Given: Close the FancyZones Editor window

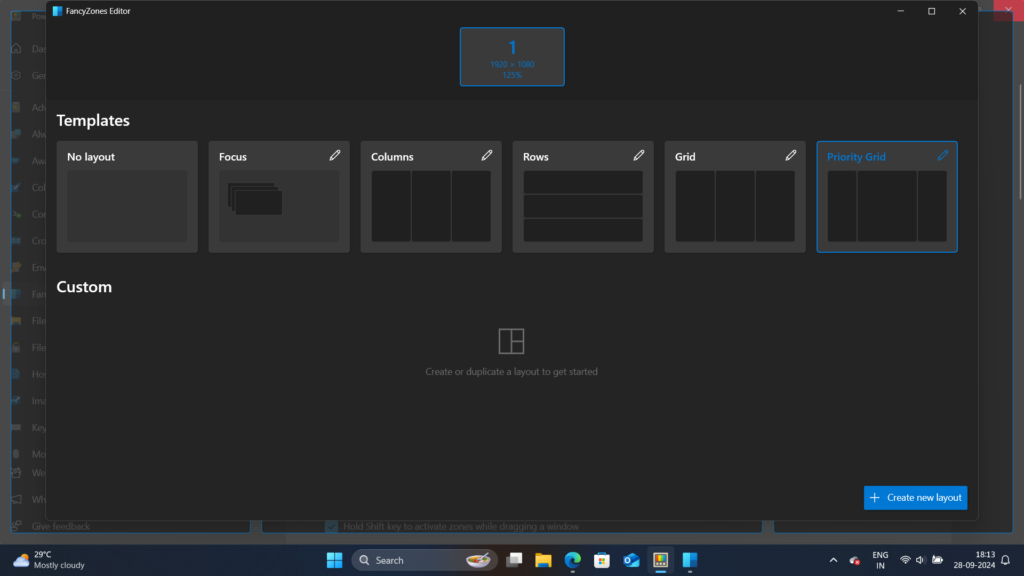Looking at the screenshot, I should (962, 11).
